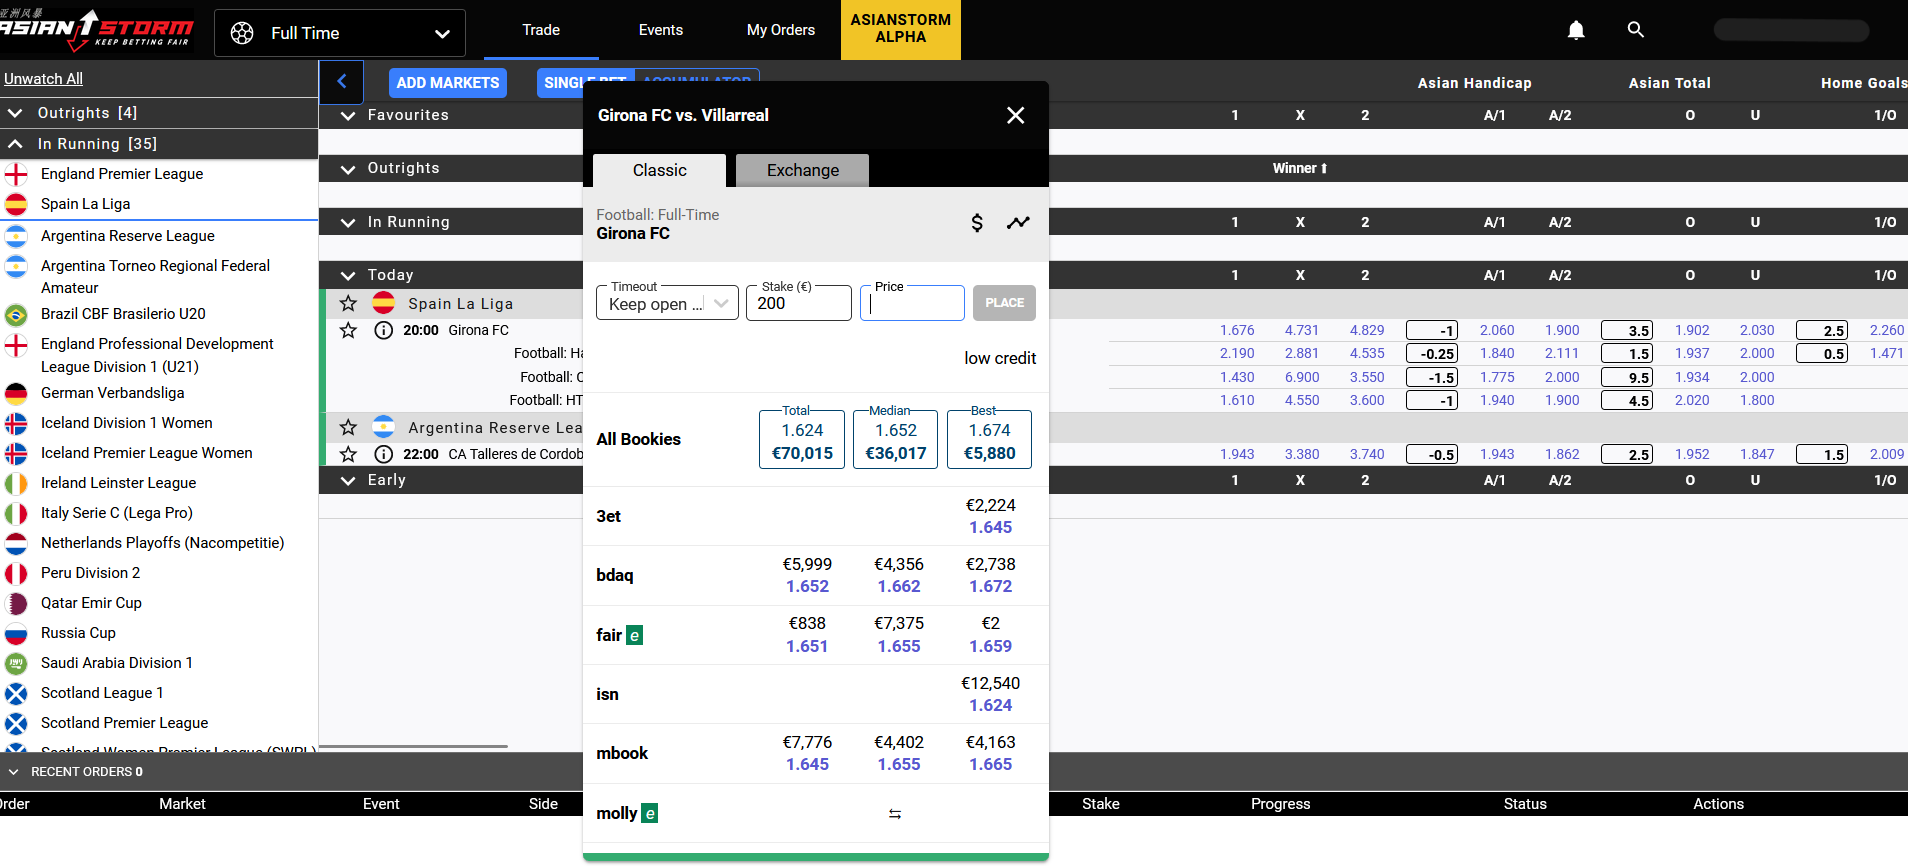This screenshot has height=866, width=1908.
Task: Click the Russia flag for Russia Cup
Action: pos(16,633)
